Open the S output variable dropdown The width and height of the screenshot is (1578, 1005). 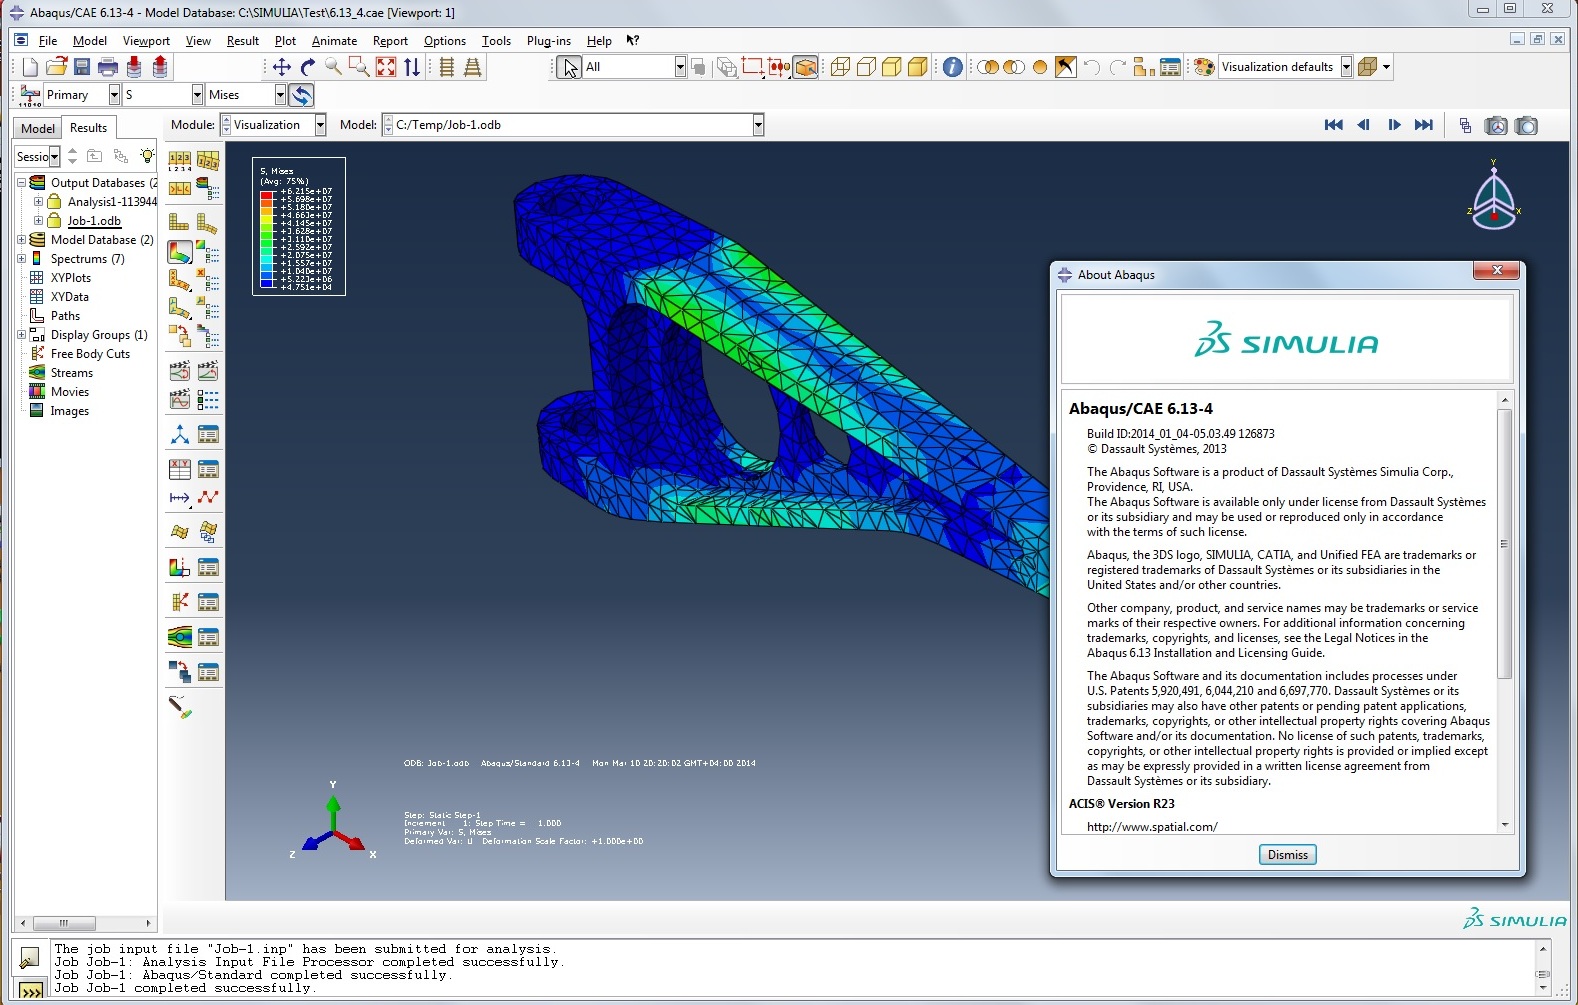197,95
